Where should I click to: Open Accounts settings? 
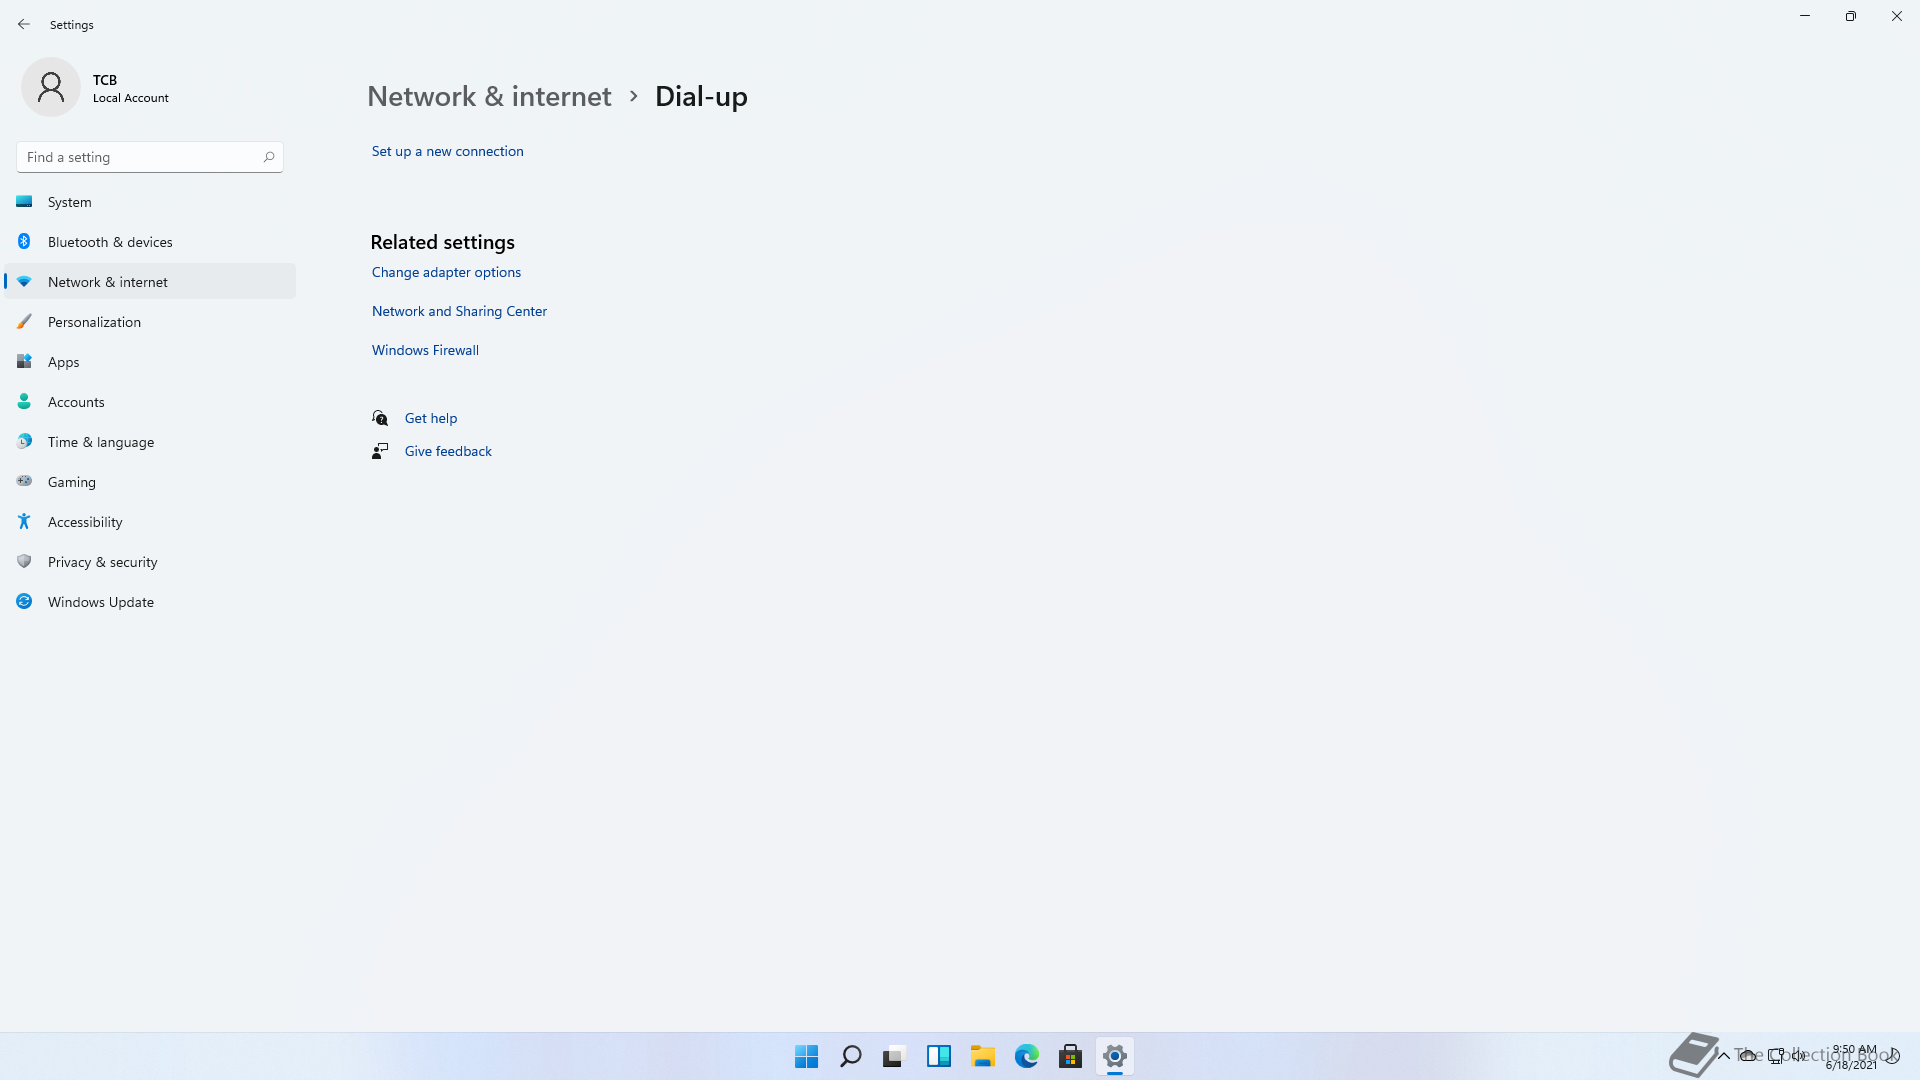pos(150,402)
